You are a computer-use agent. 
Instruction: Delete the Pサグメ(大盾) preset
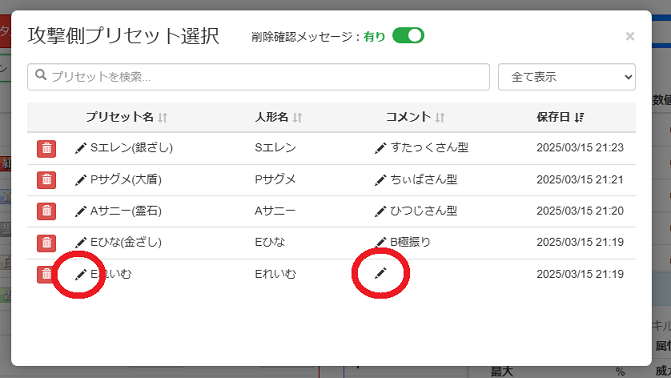46,180
